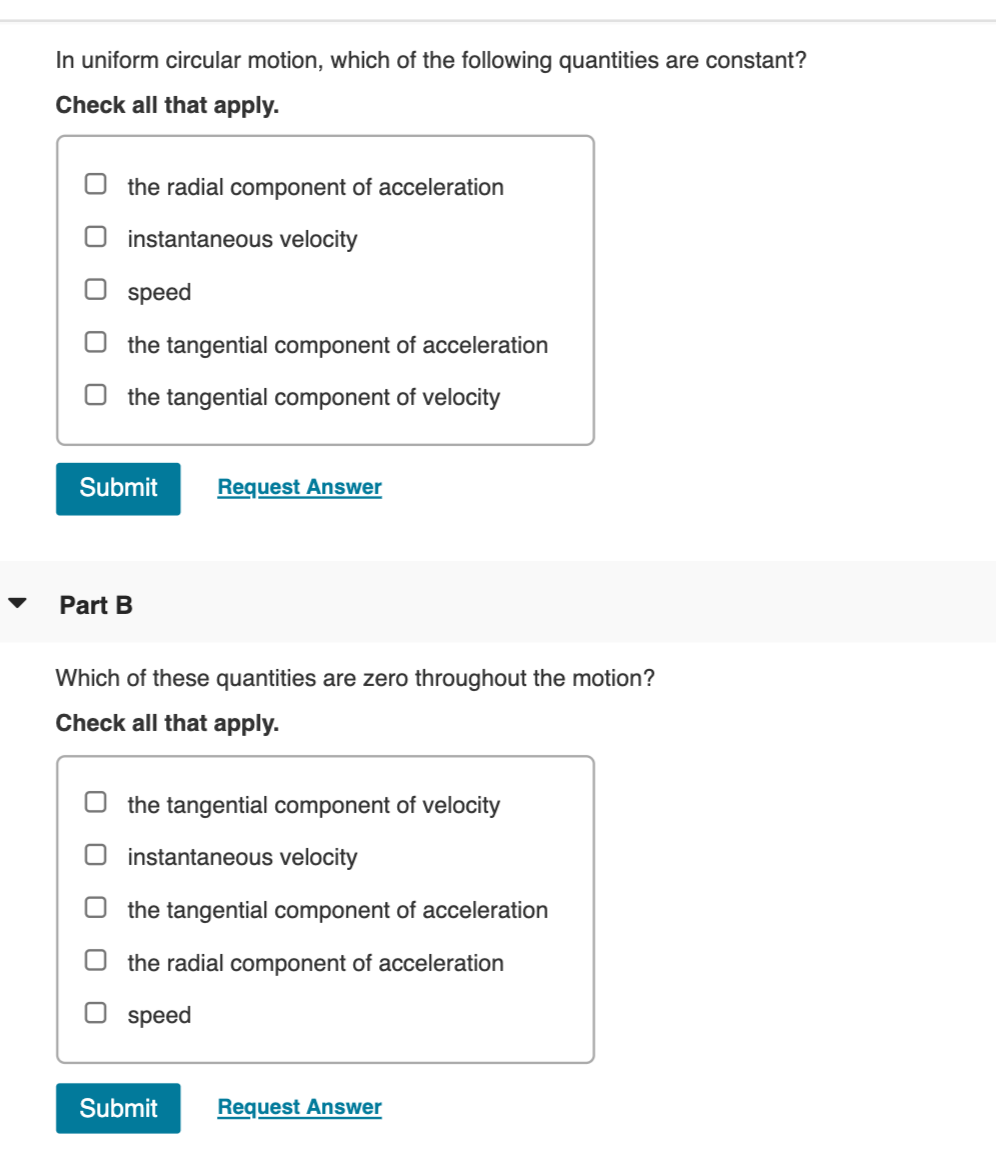Viewport: 996px width, 1158px height.
Task: Enable tangential component of velocity in the constant-quantities question
Action: click(x=95, y=396)
